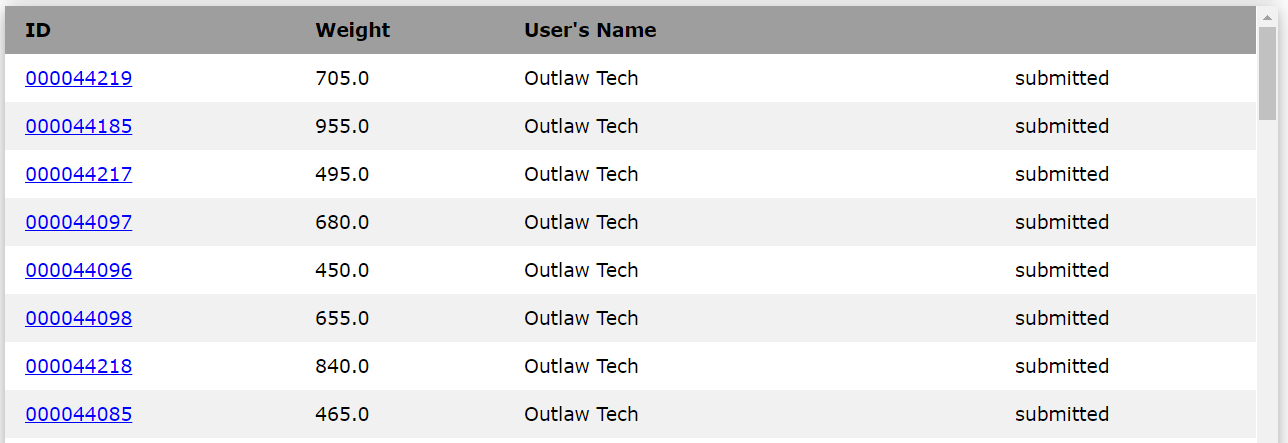Follow the 000044097 ID link
The width and height of the screenshot is (1288, 443).
point(78,222)
